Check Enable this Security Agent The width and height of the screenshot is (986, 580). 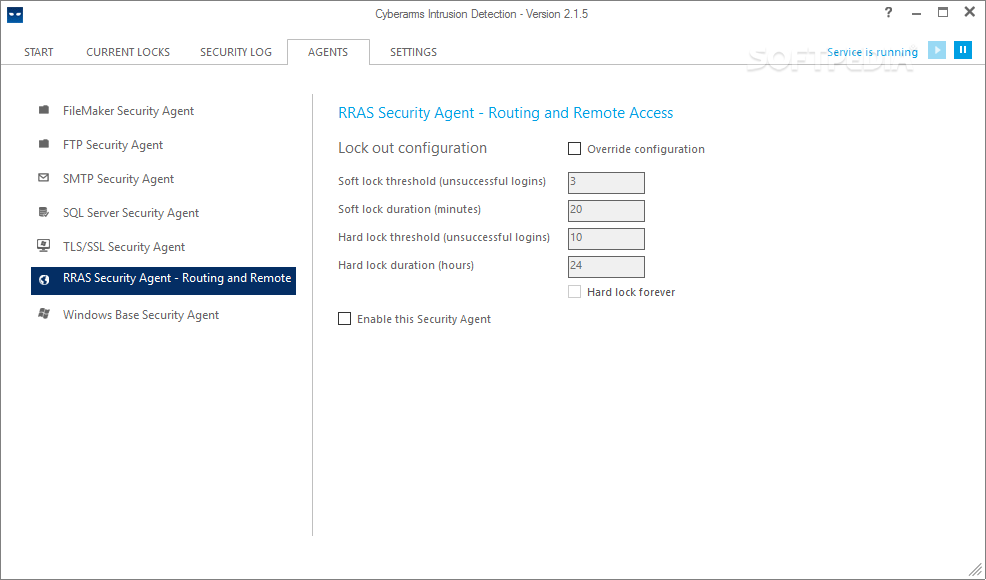(x=345, y=319)
